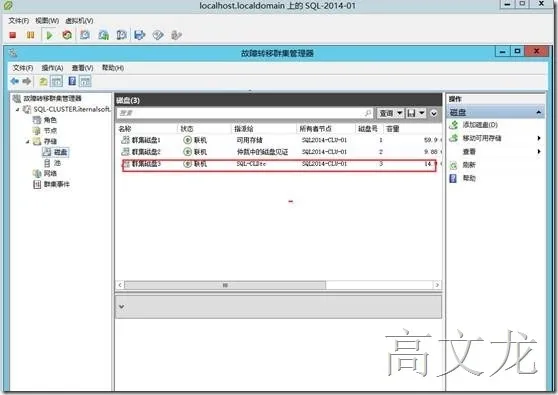Click the CD/DVD connect icon in VM toolbar
This screenshot has width=558, height=395.
point(158,35)
